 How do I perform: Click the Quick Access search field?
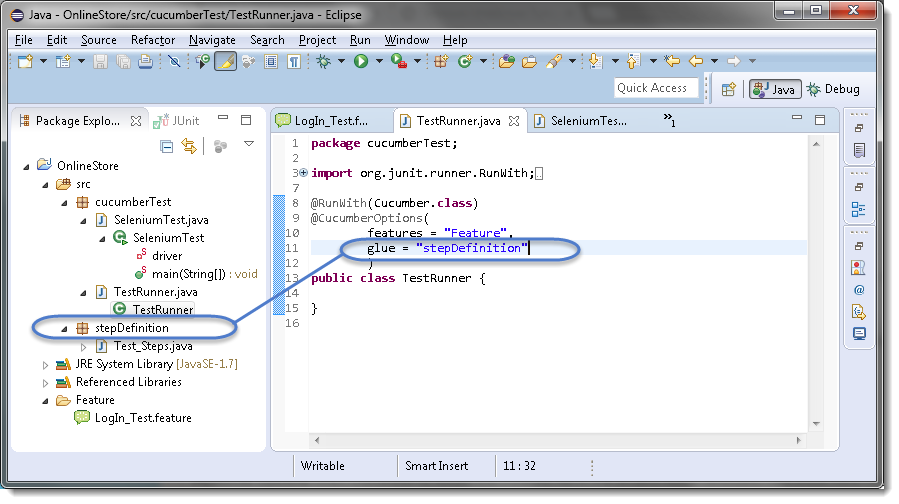click(656, 88)
